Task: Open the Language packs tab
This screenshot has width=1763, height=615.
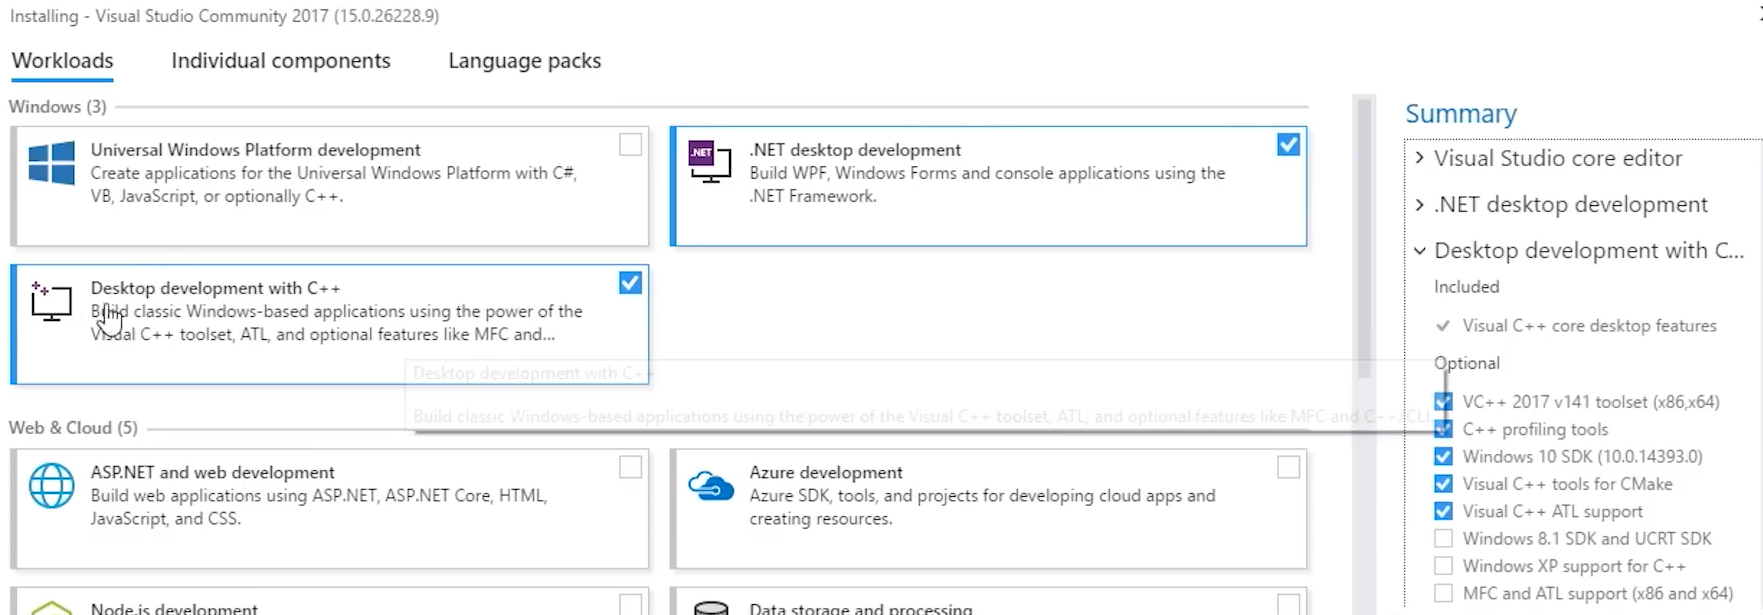Action: (524, 61)
